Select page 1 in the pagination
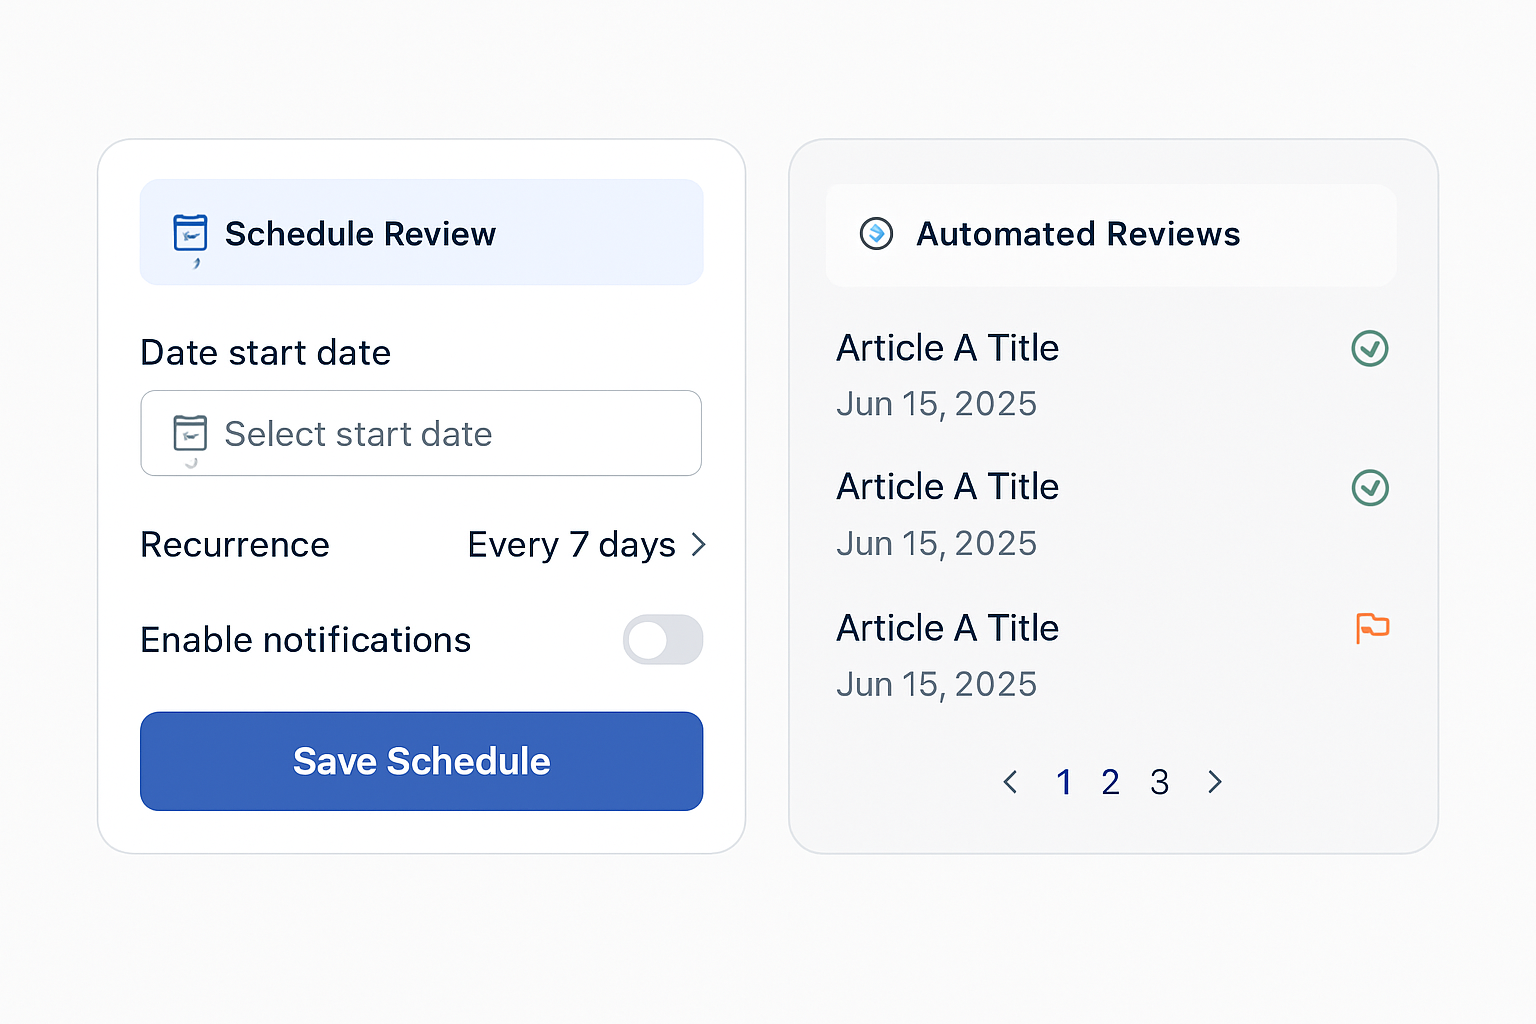Viewport: 1536px width, 1024px height. click(1064, 782)
